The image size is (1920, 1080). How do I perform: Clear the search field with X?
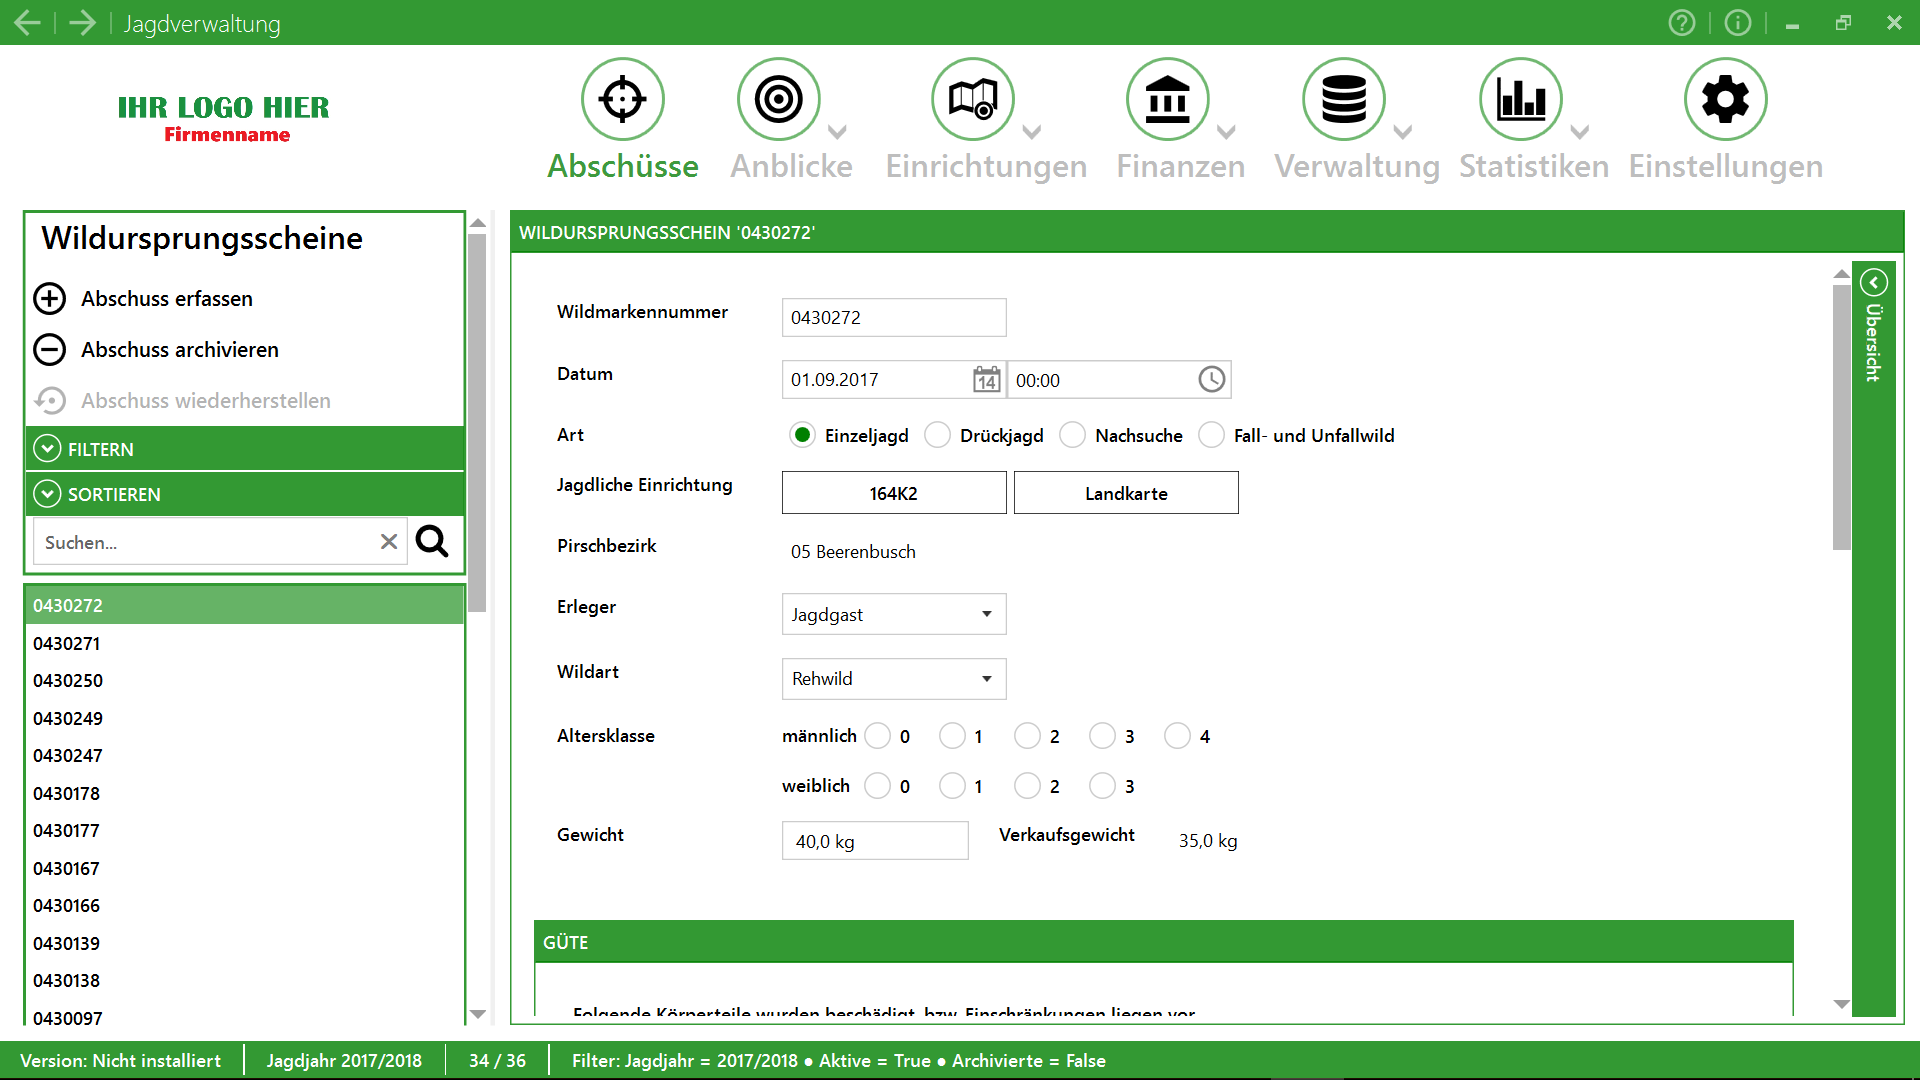click(x=389, y=541)
